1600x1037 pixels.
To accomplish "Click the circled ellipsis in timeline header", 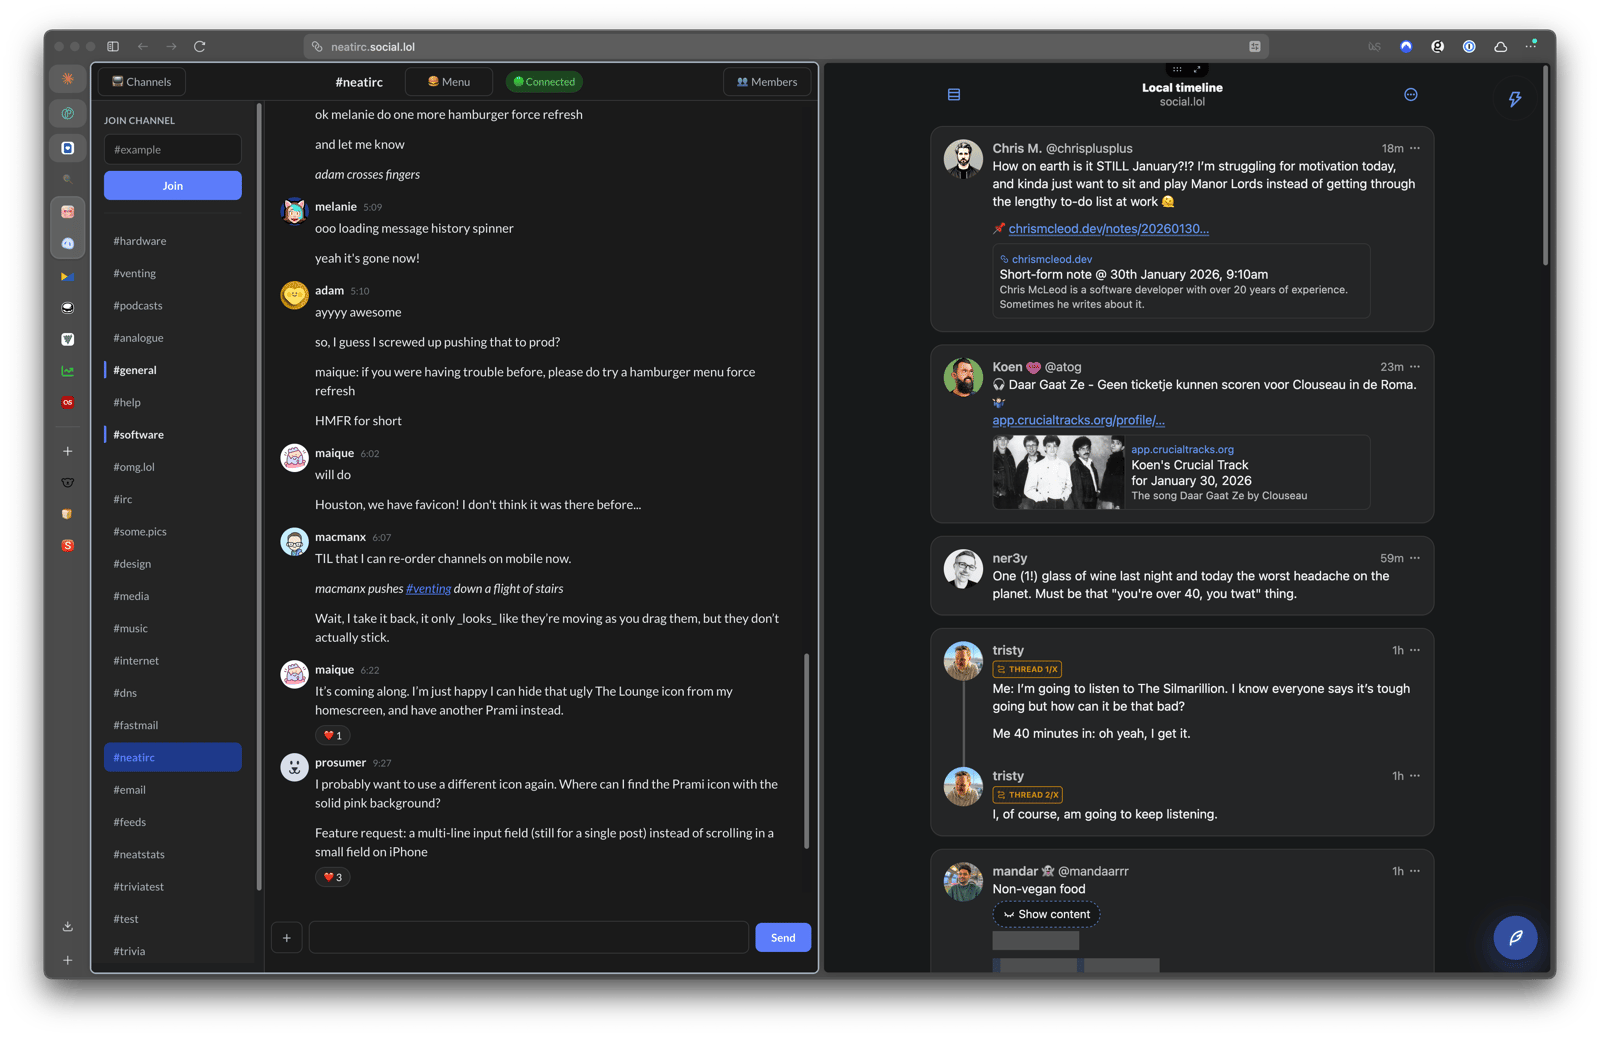I will (1410, 95).
